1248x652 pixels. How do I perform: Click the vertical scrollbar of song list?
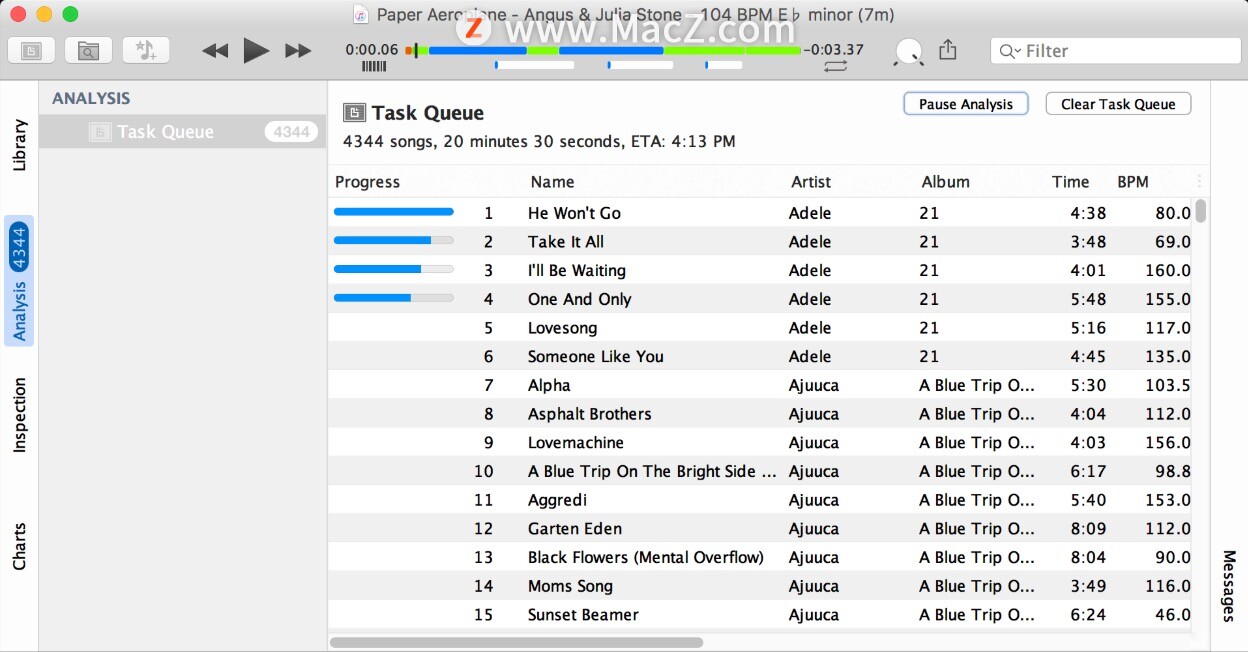coord(1201,211)
